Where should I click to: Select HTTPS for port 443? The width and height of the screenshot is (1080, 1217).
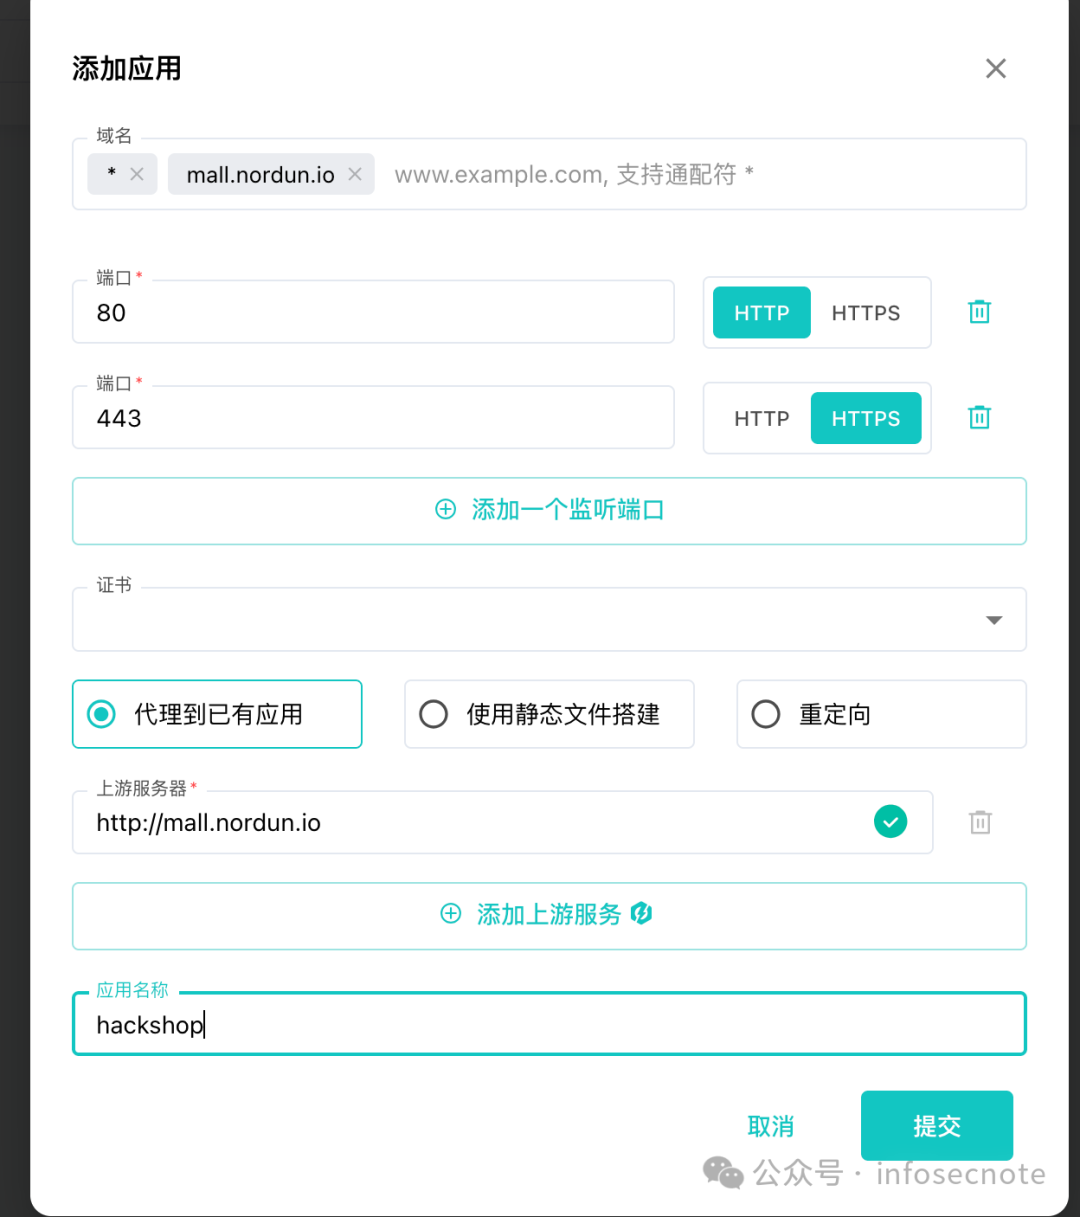coord(866,419)
